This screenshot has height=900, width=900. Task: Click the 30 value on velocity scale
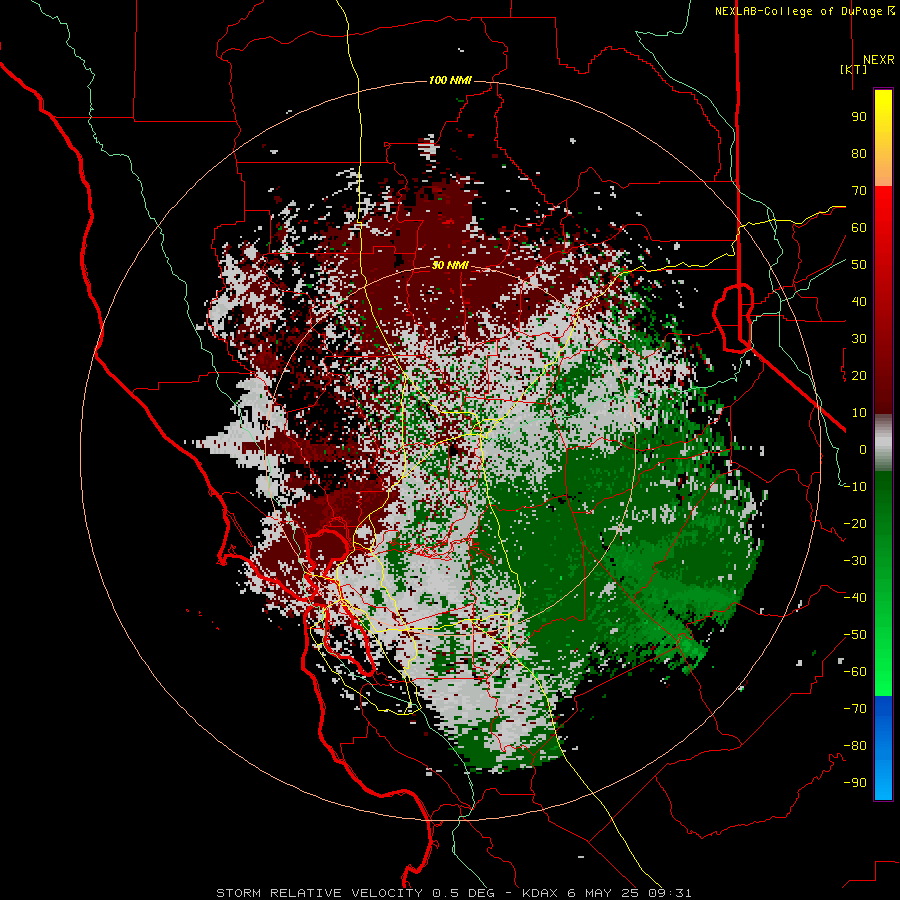click(859, 339)
